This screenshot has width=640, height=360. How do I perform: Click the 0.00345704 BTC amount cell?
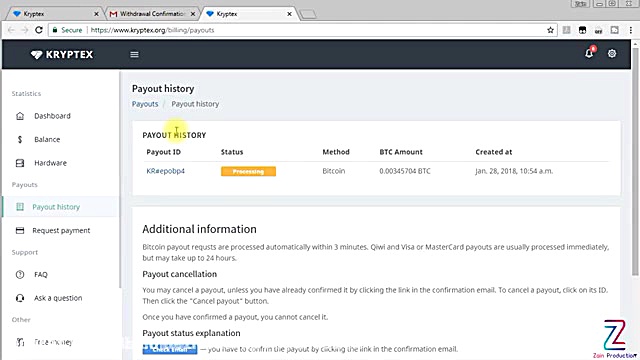coord(404,171)
